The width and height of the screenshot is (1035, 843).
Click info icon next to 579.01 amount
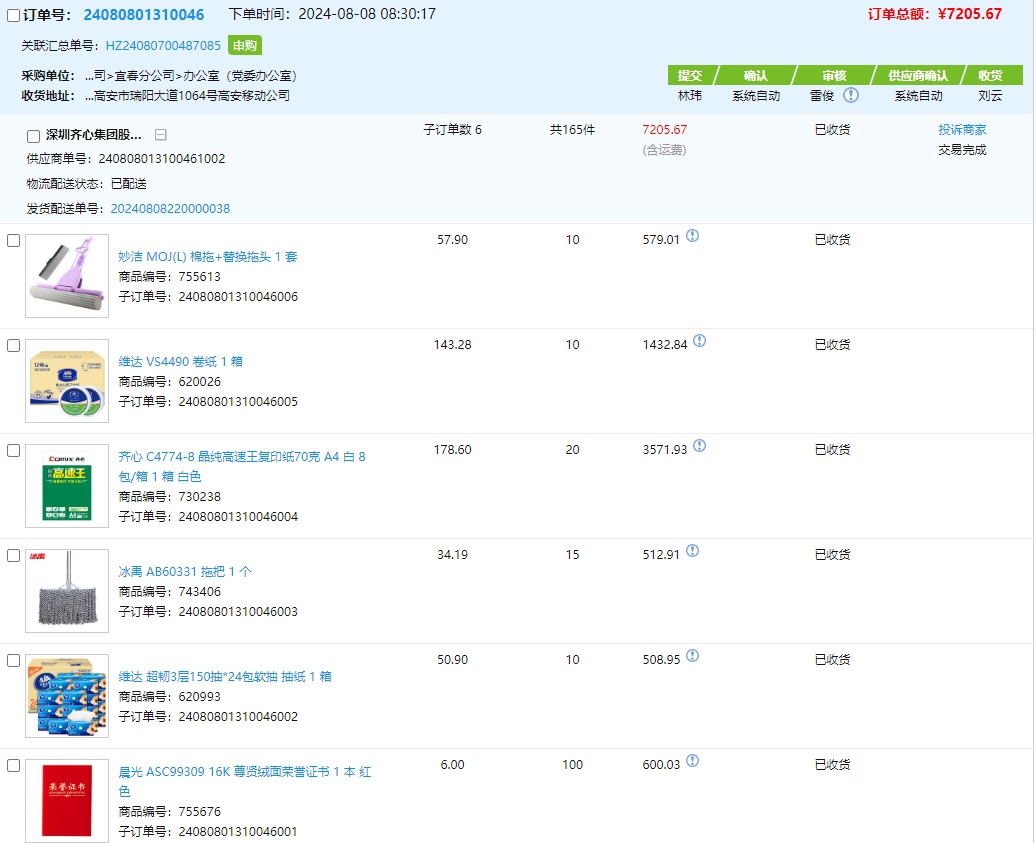click(x=692, y=236)
